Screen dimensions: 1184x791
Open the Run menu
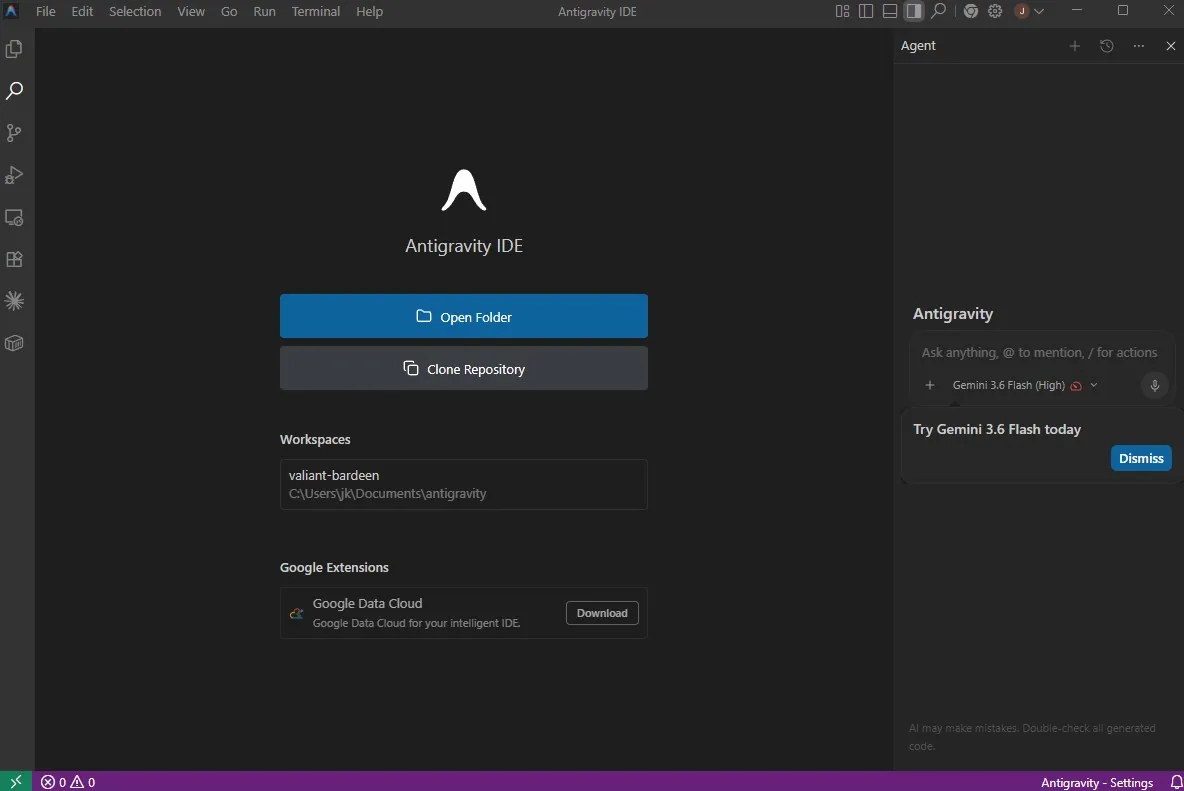coord(264,11)
